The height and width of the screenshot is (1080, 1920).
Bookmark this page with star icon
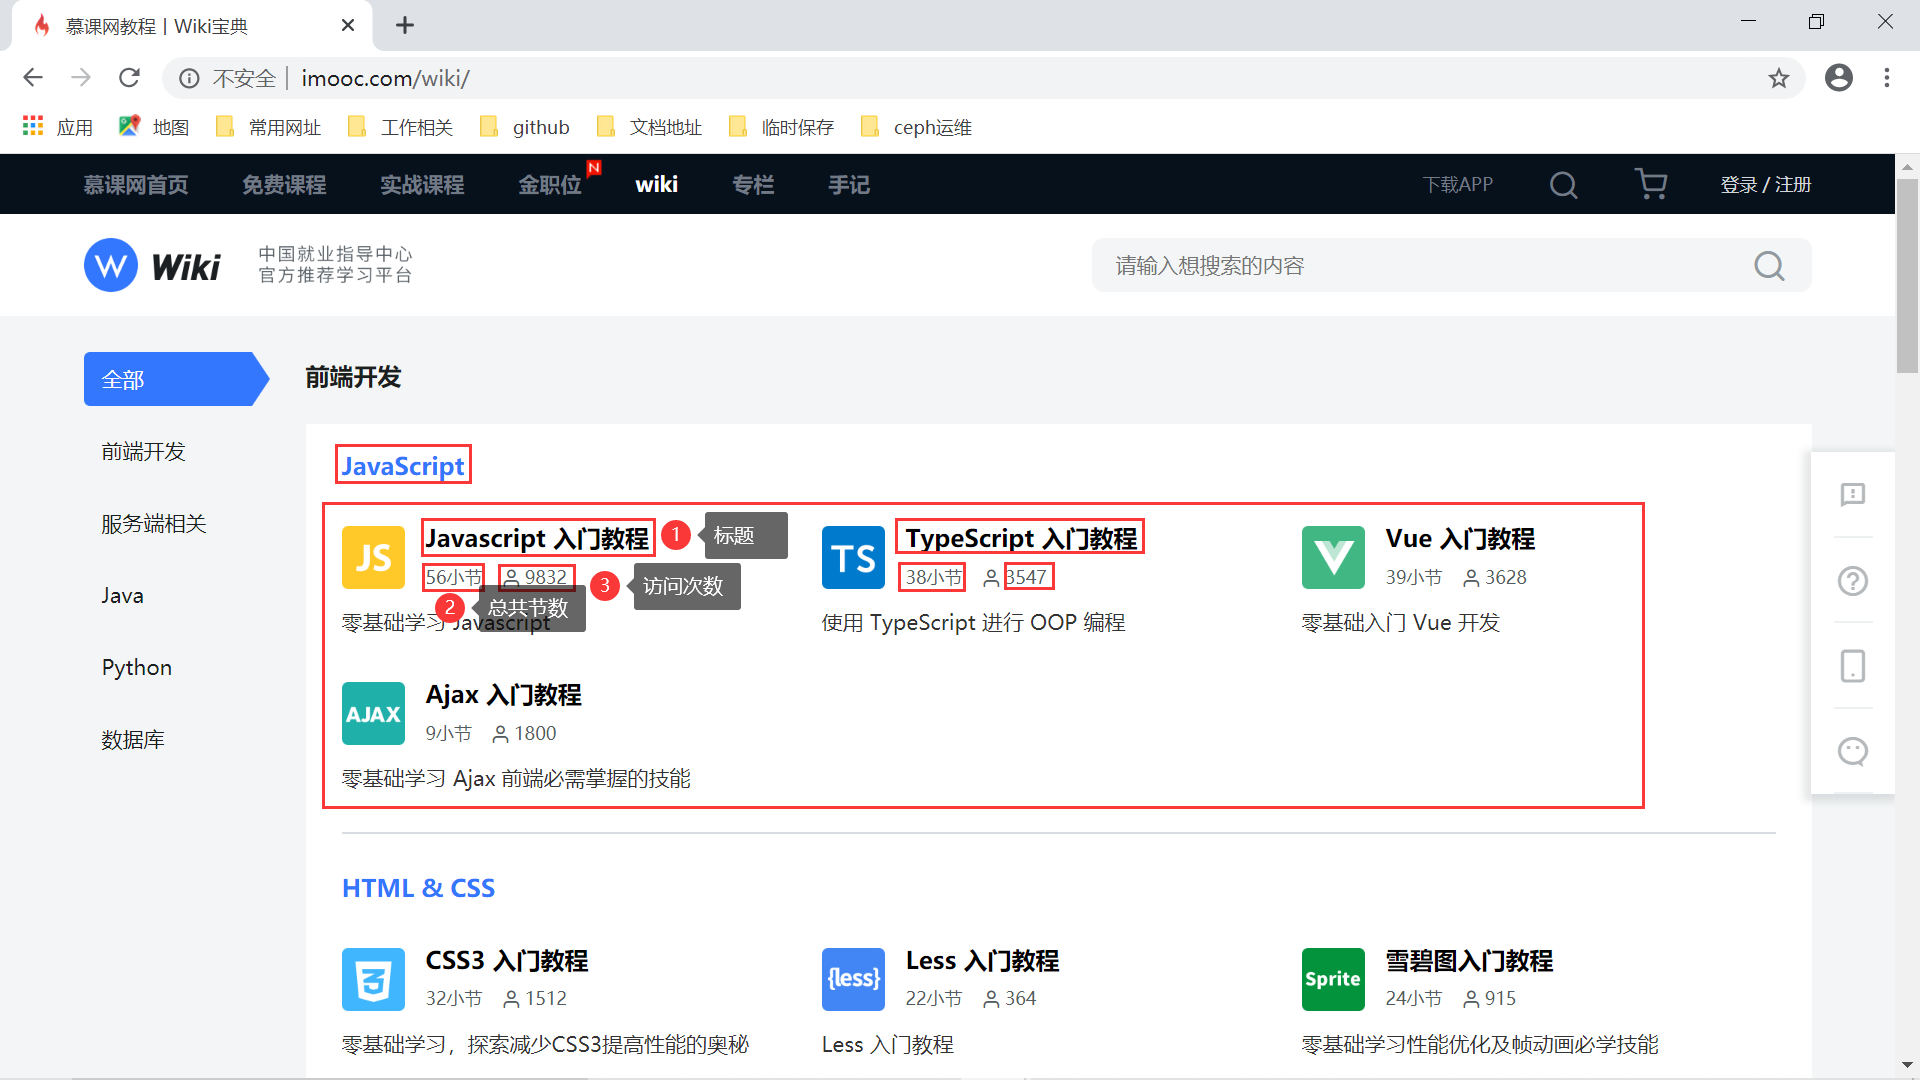point(1778,78)
